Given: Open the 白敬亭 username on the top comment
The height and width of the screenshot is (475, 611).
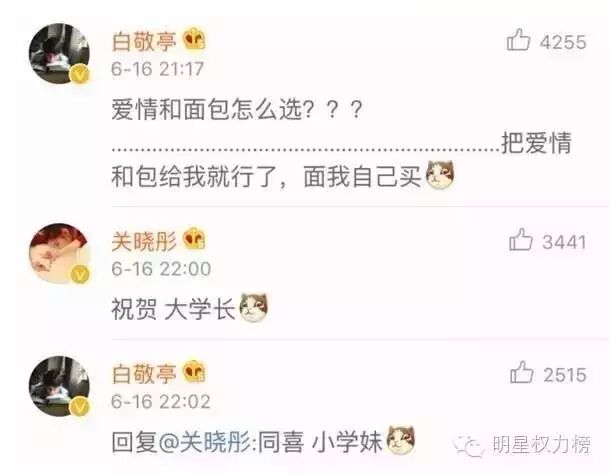Looking at the screenshot, I should coord(144,42).
